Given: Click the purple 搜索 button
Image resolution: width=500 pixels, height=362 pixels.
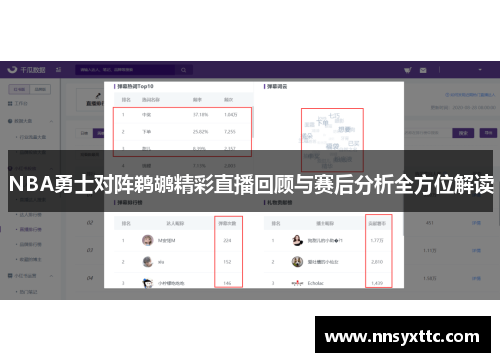Looking at the screenshot, I should point(463,133).
